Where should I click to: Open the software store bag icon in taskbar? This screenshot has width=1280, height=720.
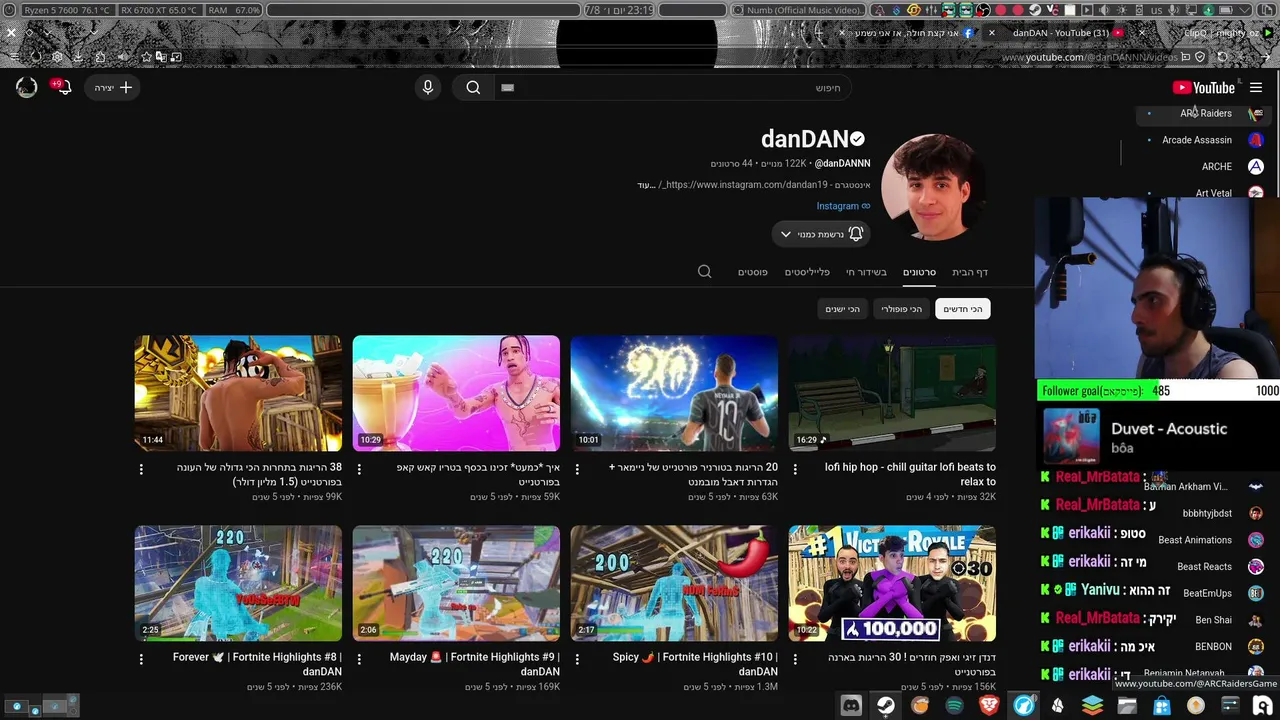pos(1162,705)
